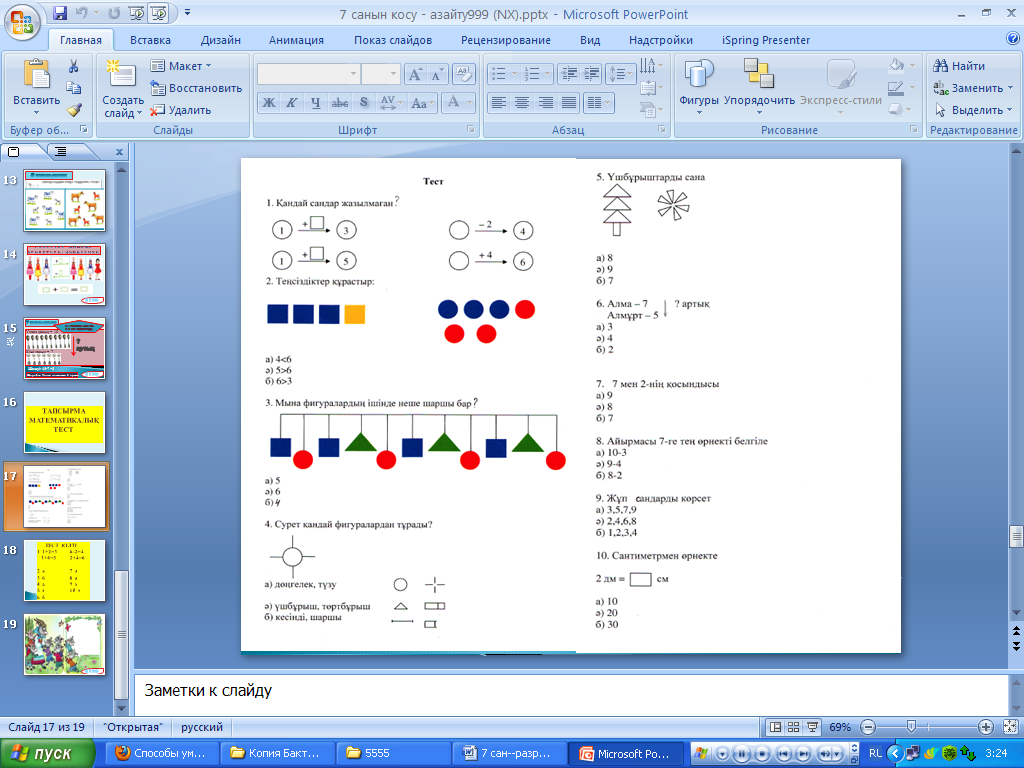
Task: Open the iSpring Presenter tab
Action: (766, 40)
